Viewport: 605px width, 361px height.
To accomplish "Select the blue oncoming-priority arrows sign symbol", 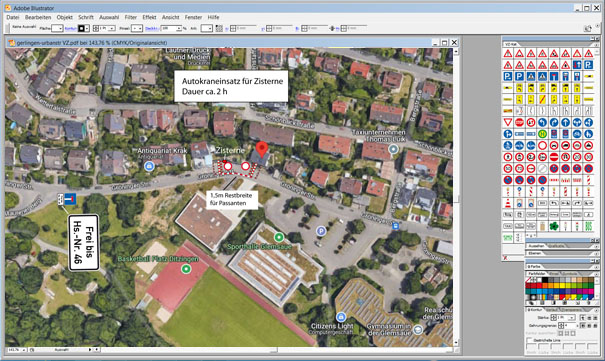I will (x=577, y=65).
